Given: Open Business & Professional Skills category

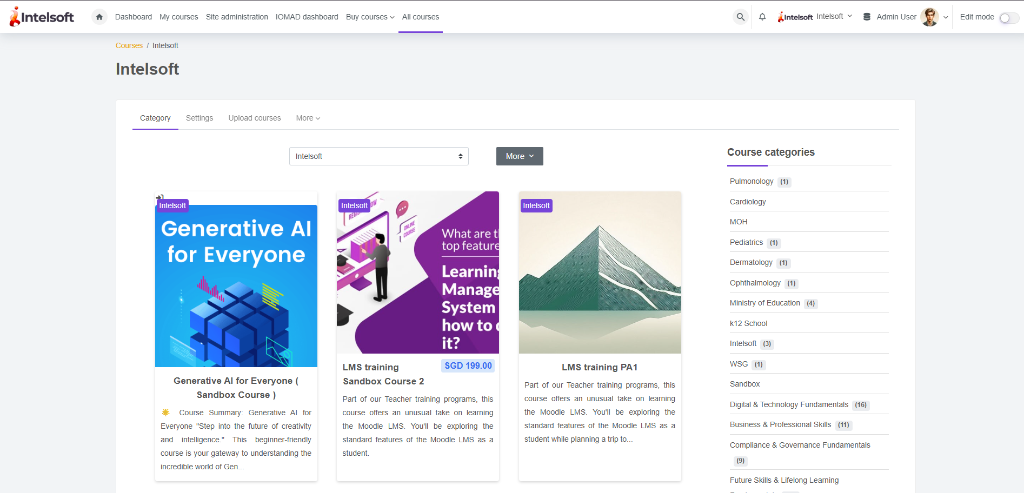Looking at the screenshot, I should 780,425.
